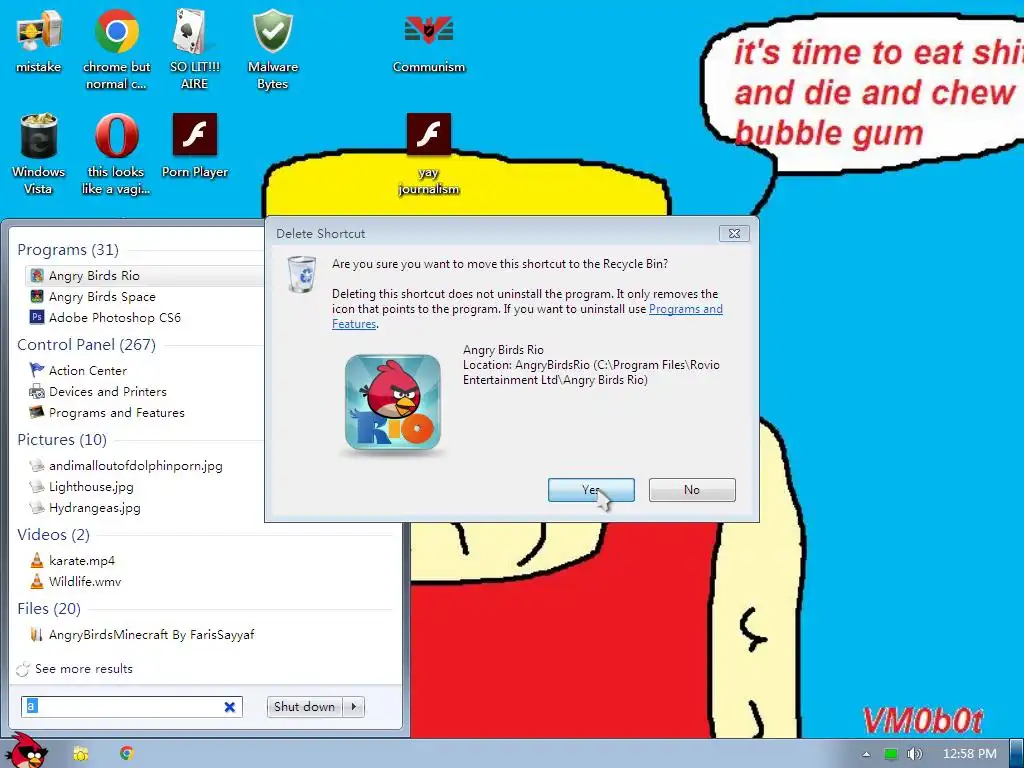Open Action Center from Control Panel results
This screenshot has height=768, width=1024.
point(88,370)
